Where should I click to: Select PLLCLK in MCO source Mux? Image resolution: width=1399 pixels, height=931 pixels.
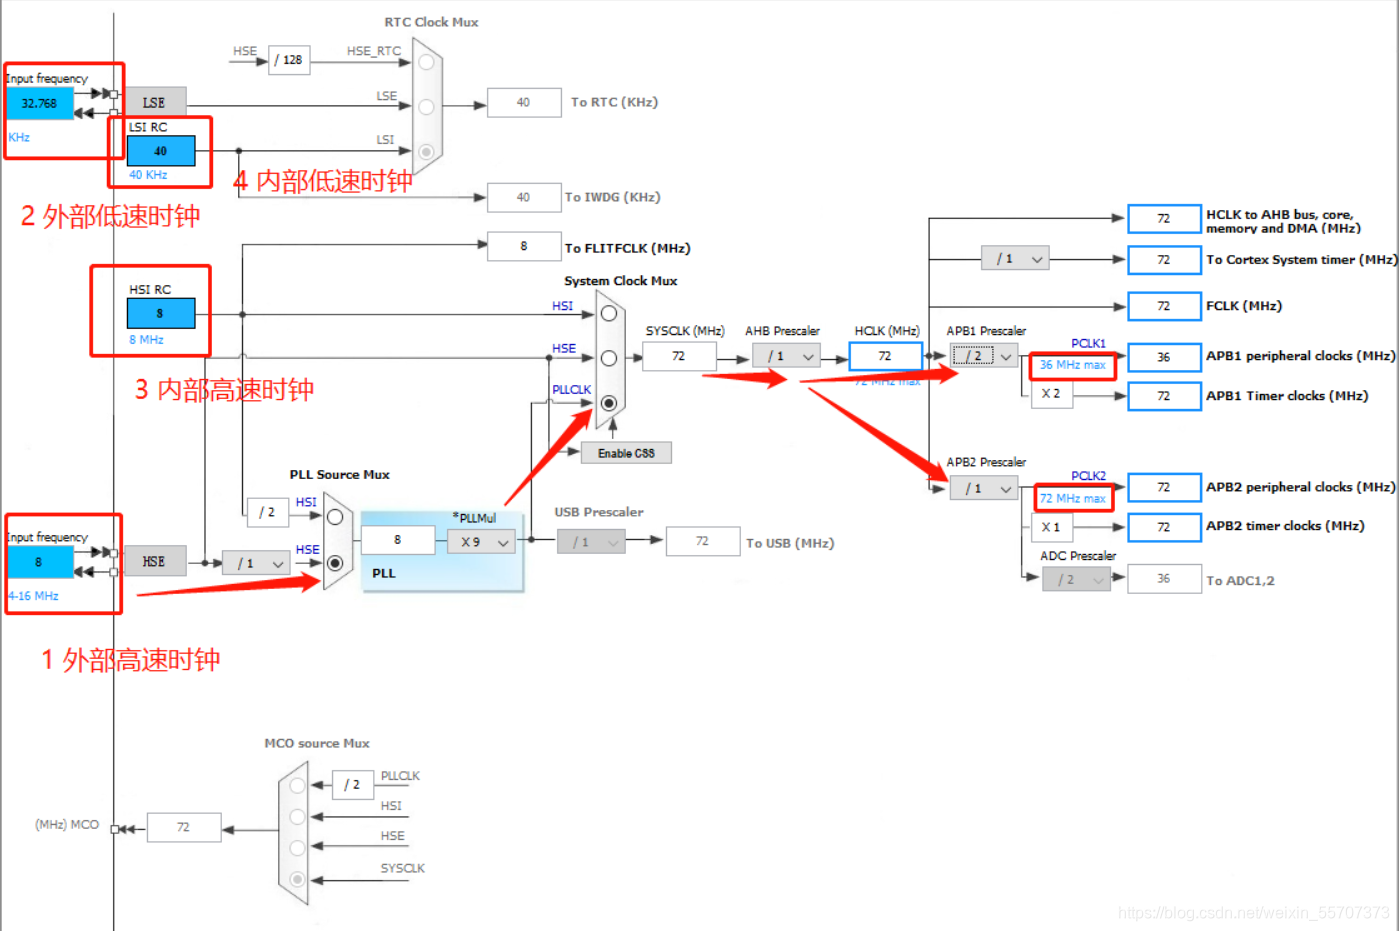click(x=297, y=786)
